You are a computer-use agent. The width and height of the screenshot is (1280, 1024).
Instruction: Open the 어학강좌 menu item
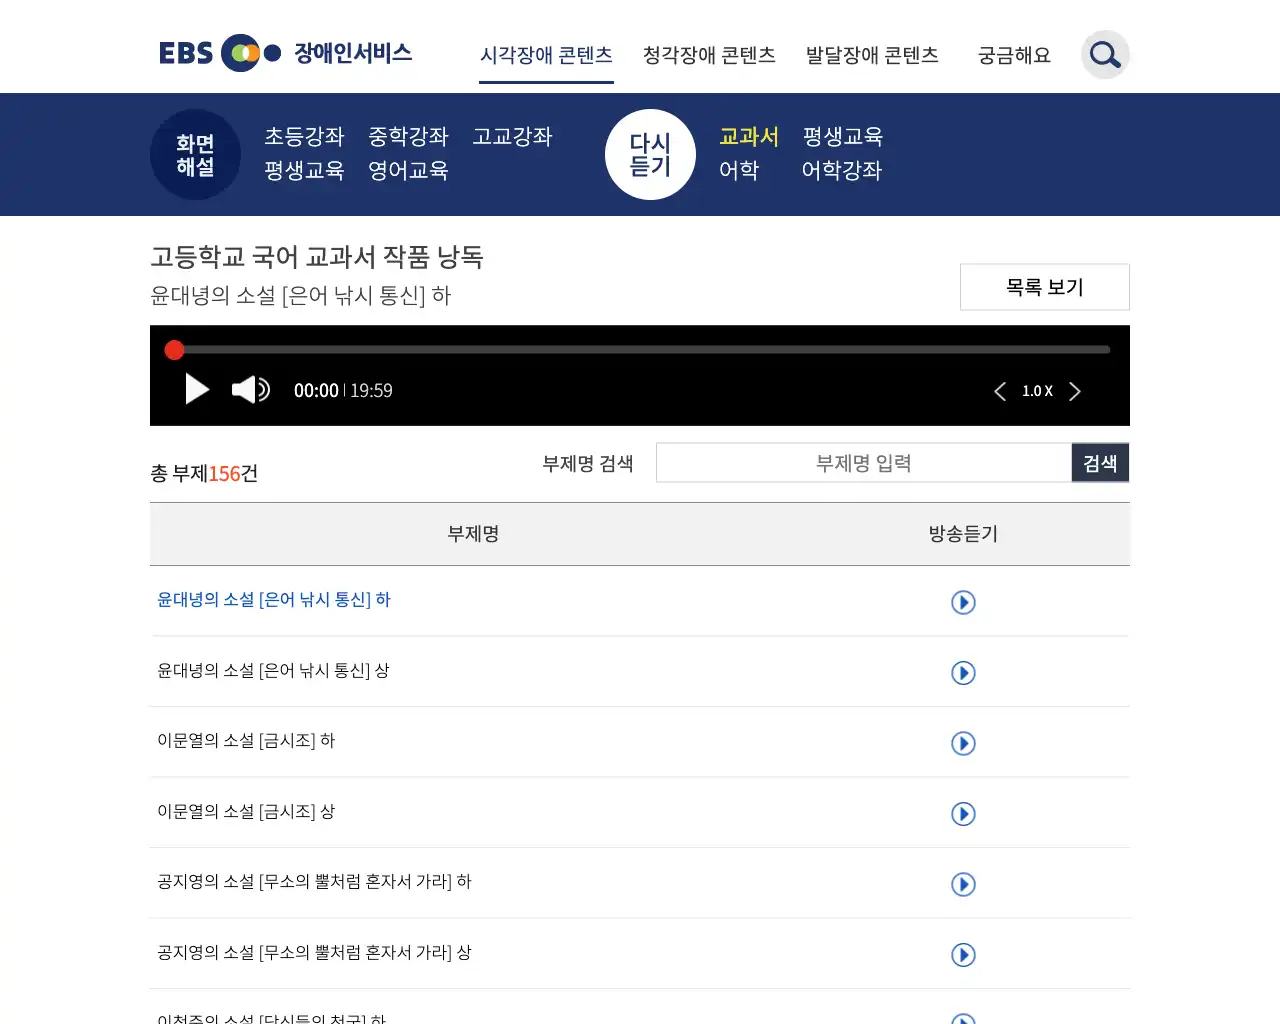pos(841,171)
